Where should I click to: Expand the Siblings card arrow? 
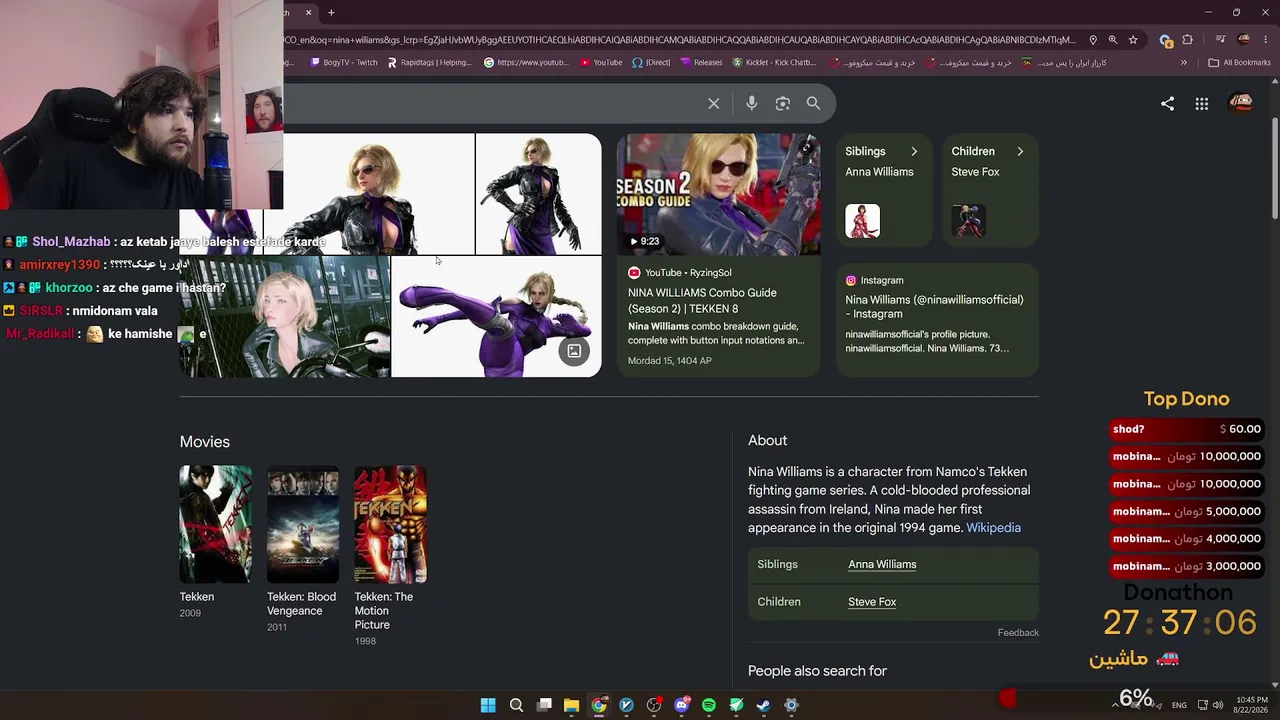(914, 152)
